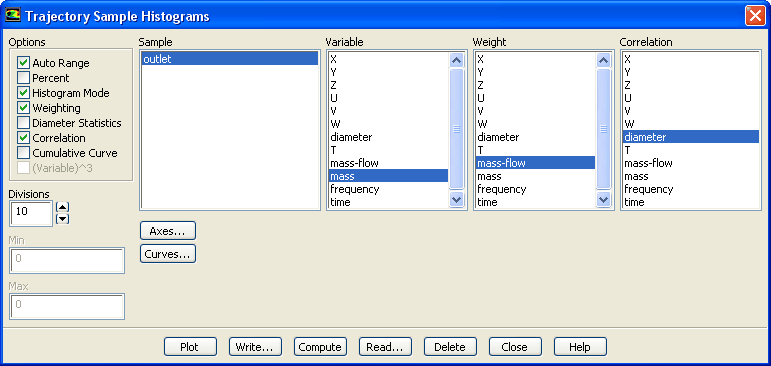
Task: Select Z in the Correlation list
Action: tap(691, 85)
